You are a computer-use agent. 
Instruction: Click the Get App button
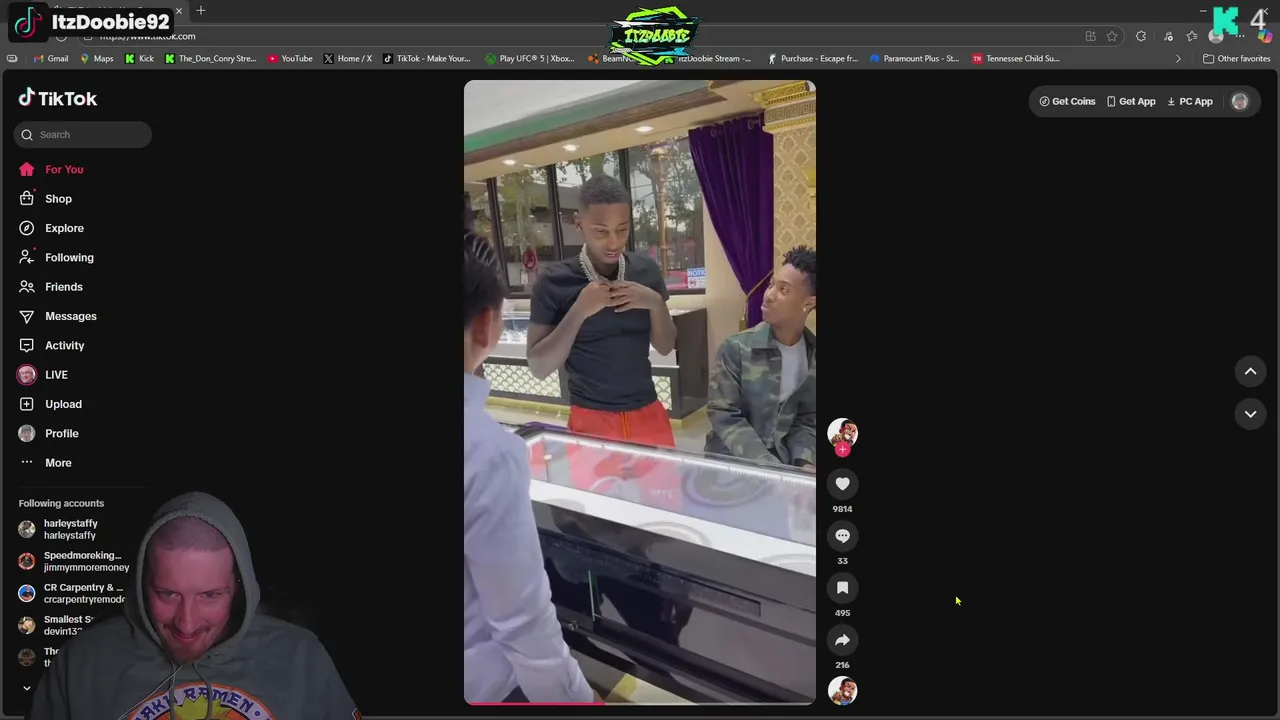pos(1131,101)
